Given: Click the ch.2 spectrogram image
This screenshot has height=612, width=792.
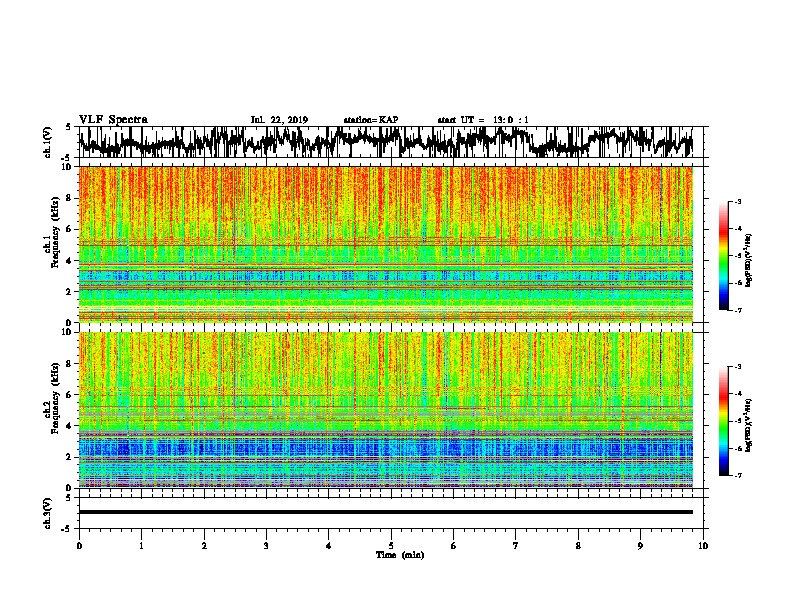Looking at the screenshot, I should pyautogui.click(x=386, y=410).
